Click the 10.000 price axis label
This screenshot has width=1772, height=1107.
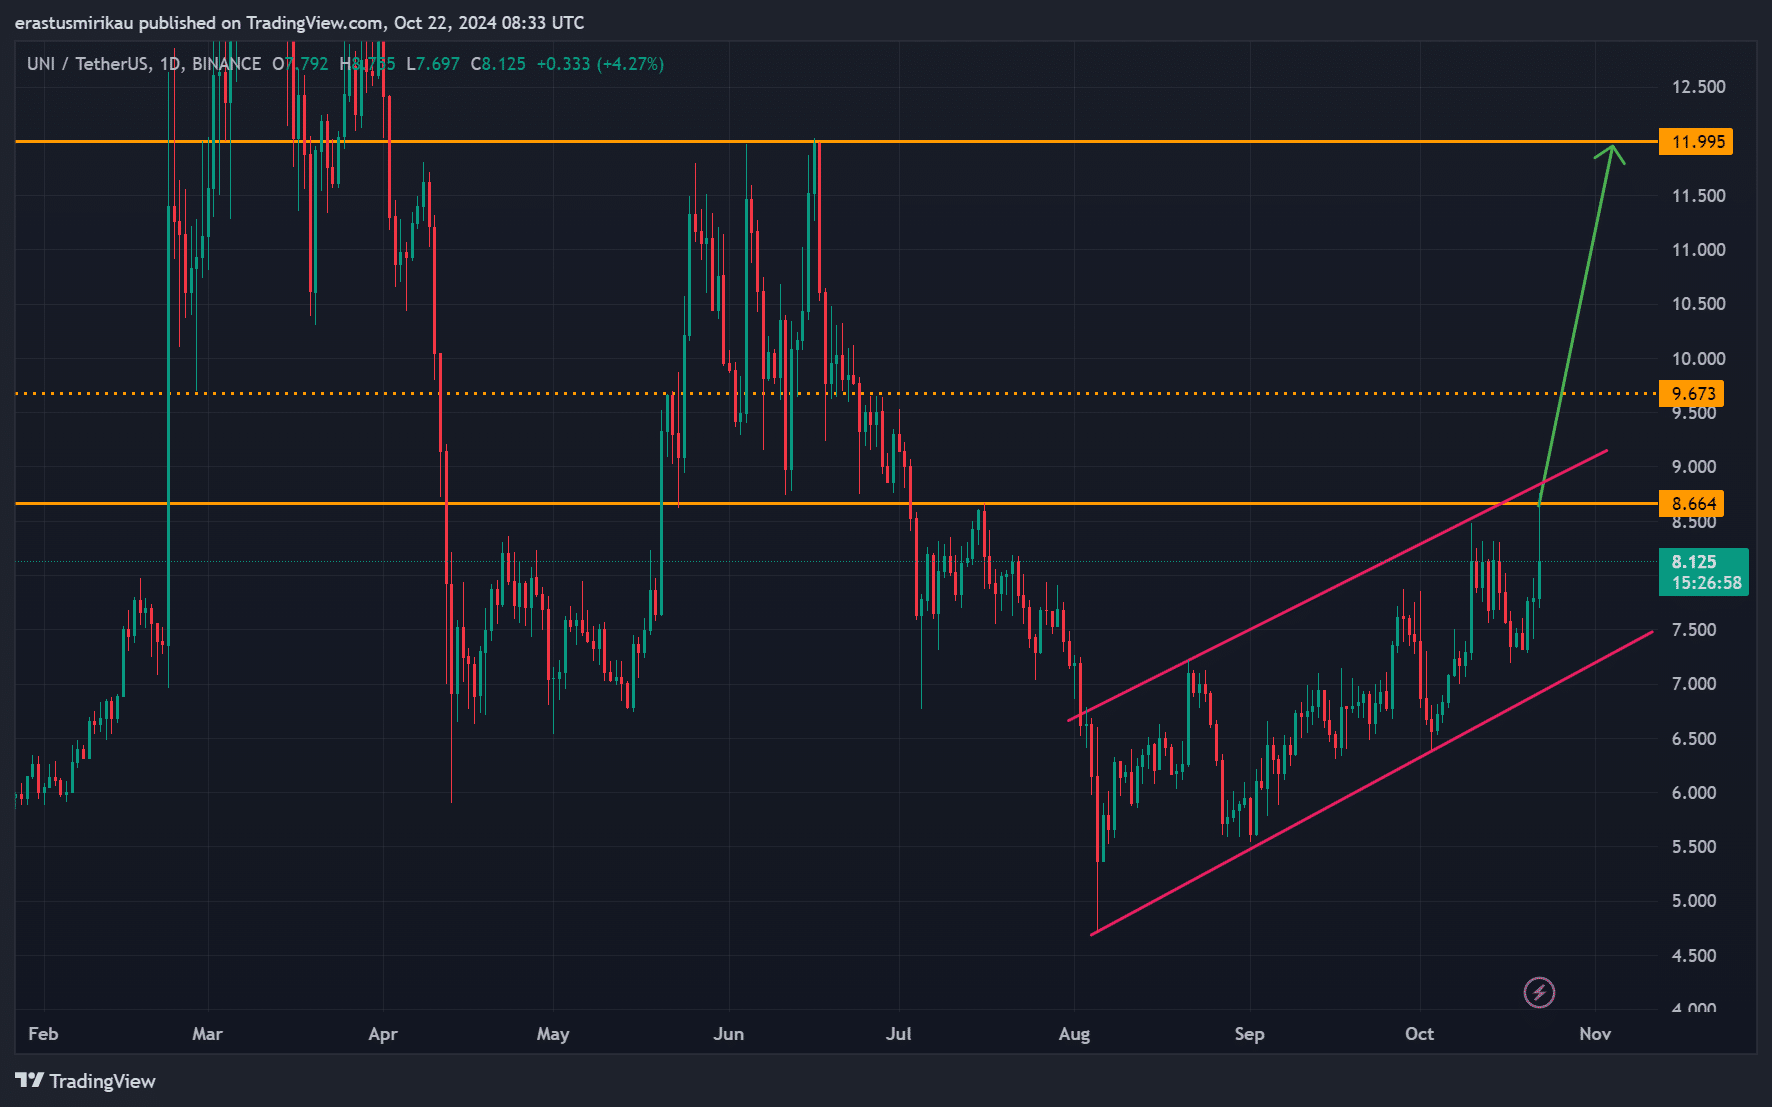click(1699, 359)
